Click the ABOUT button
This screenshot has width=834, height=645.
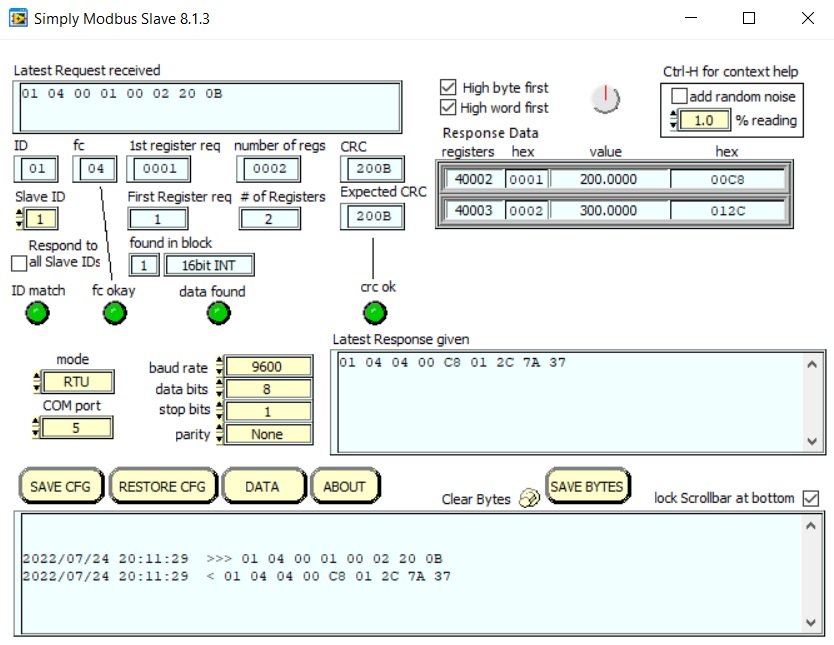(x=345, y=486)
